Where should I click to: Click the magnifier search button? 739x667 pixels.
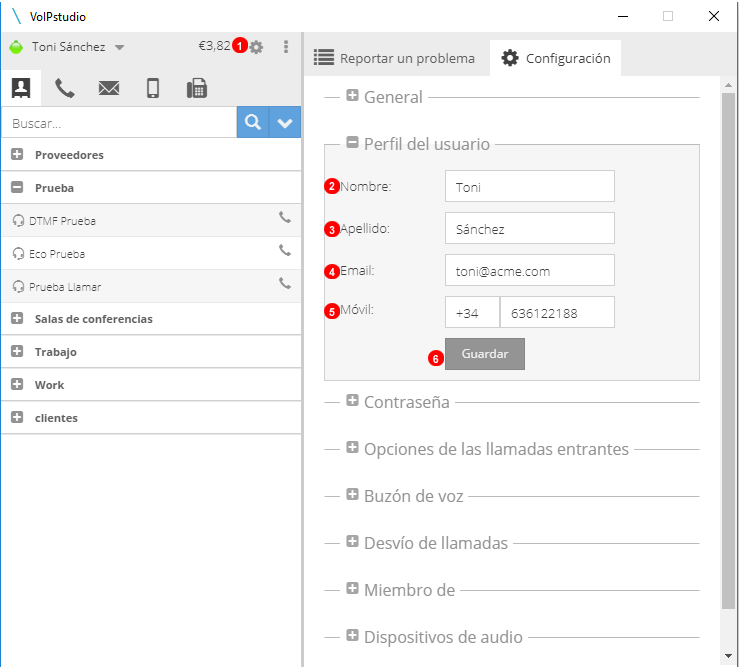[253, 122]
